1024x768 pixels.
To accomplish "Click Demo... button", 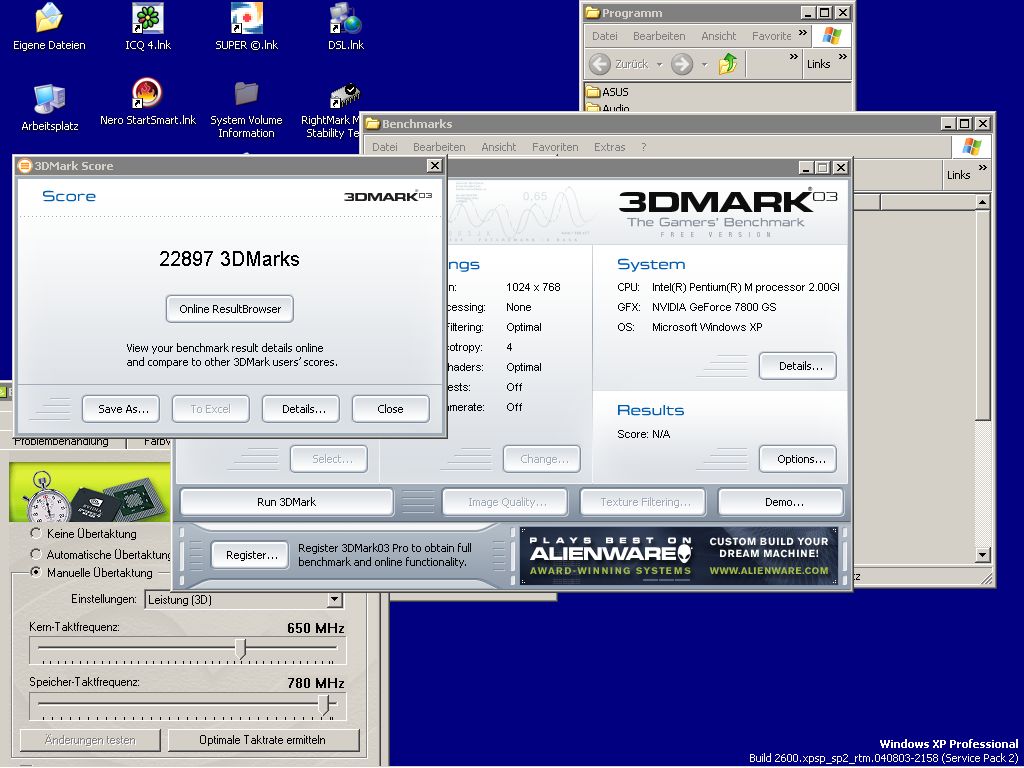I will point(781,502).
